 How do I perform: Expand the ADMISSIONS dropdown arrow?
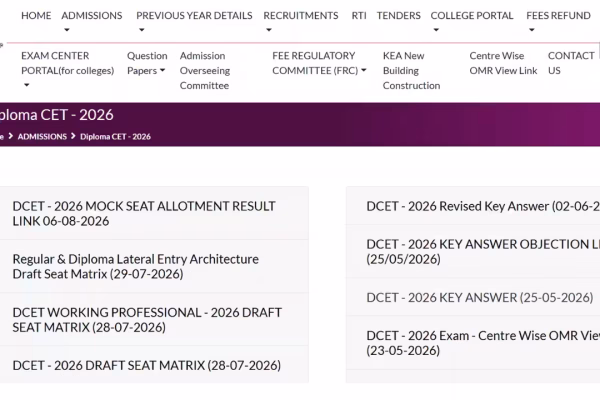[67, 30]
